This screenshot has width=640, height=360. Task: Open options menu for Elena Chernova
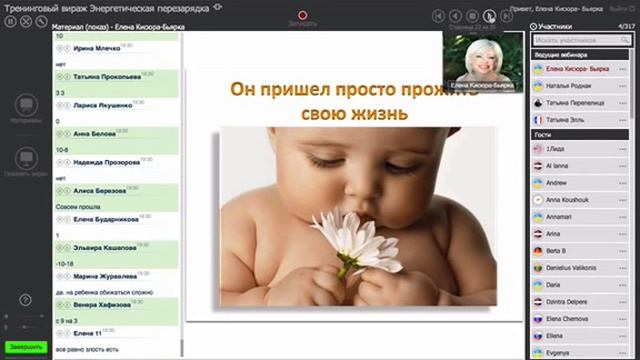(622, 319)
